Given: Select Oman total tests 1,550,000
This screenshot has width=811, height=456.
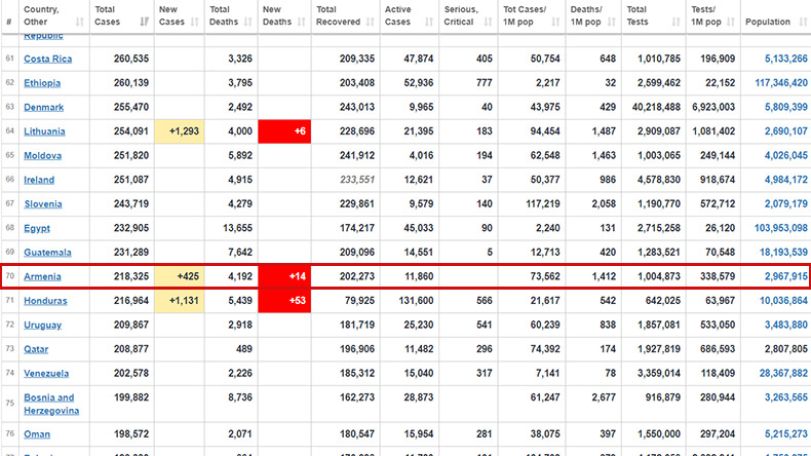Looking at the screenshot, I should tap(658, 434).
